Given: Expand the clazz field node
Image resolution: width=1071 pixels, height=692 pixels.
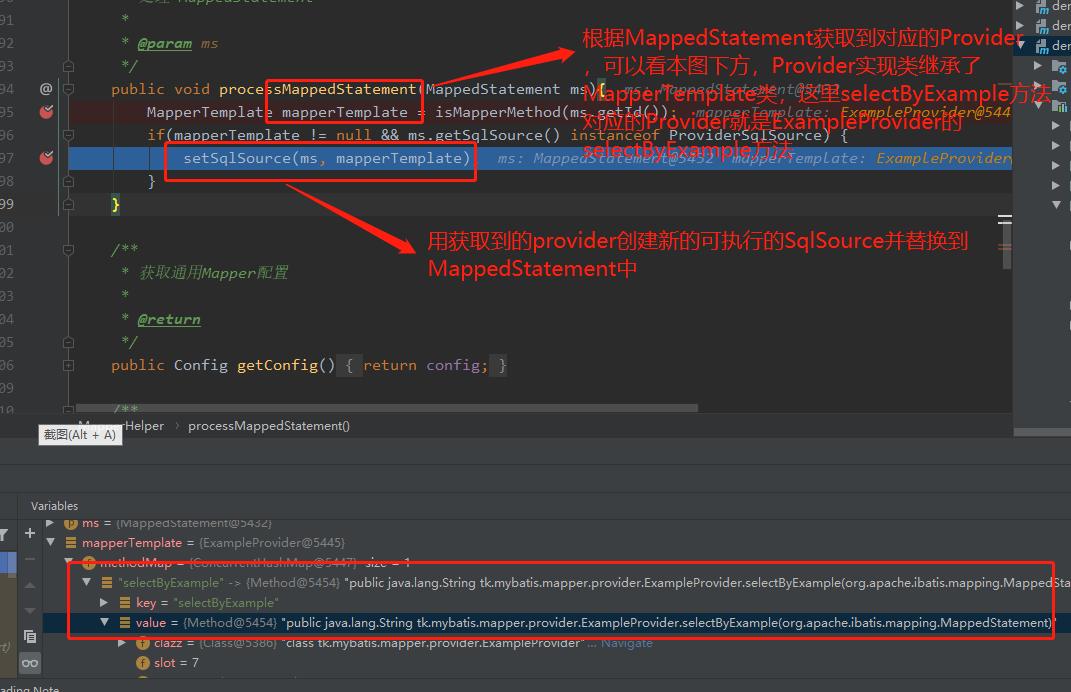Looking at the screenshot, I should click(122, 643).
